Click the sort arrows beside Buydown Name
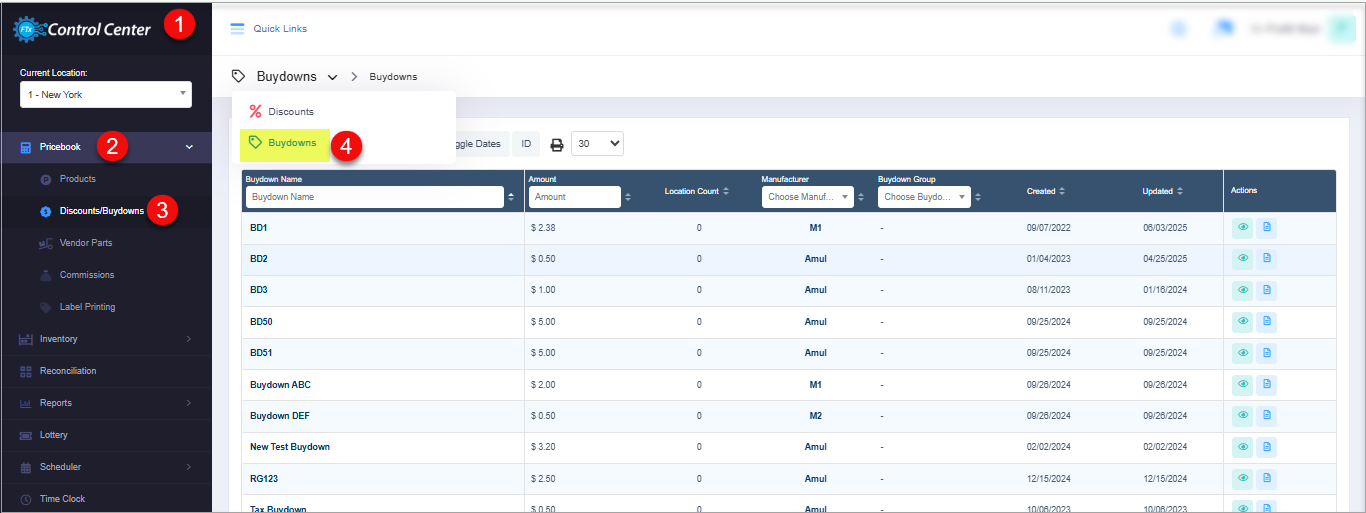The height and width of the screenshot is (513, 1366). coord(512,197)
